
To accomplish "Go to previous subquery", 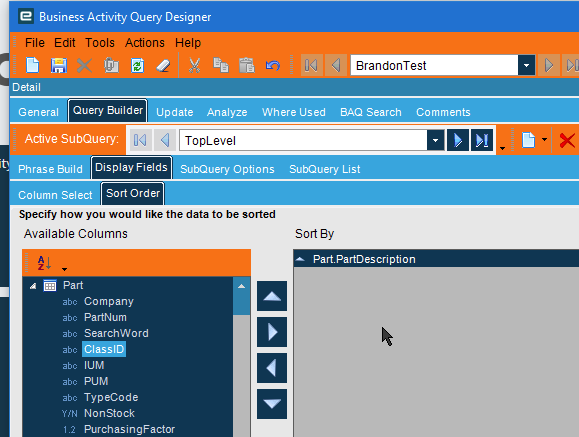I will pyautogui.click(x=165, y=140).
